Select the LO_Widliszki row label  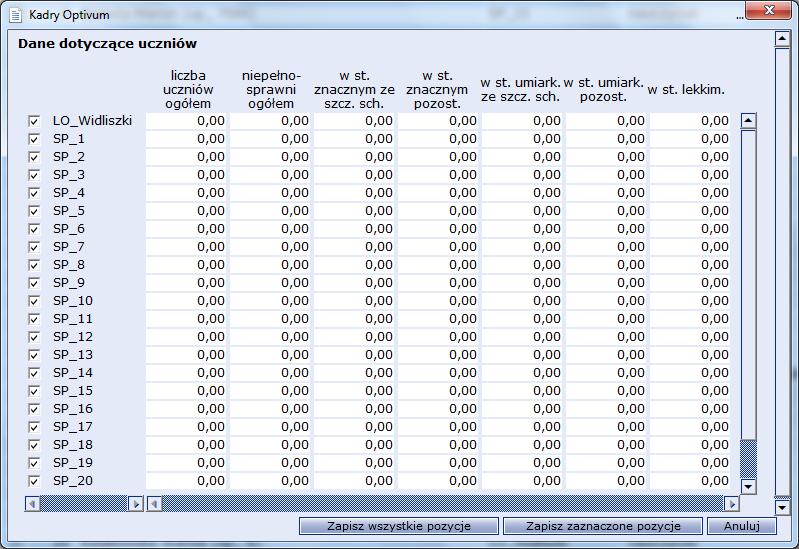coord(92,121)
